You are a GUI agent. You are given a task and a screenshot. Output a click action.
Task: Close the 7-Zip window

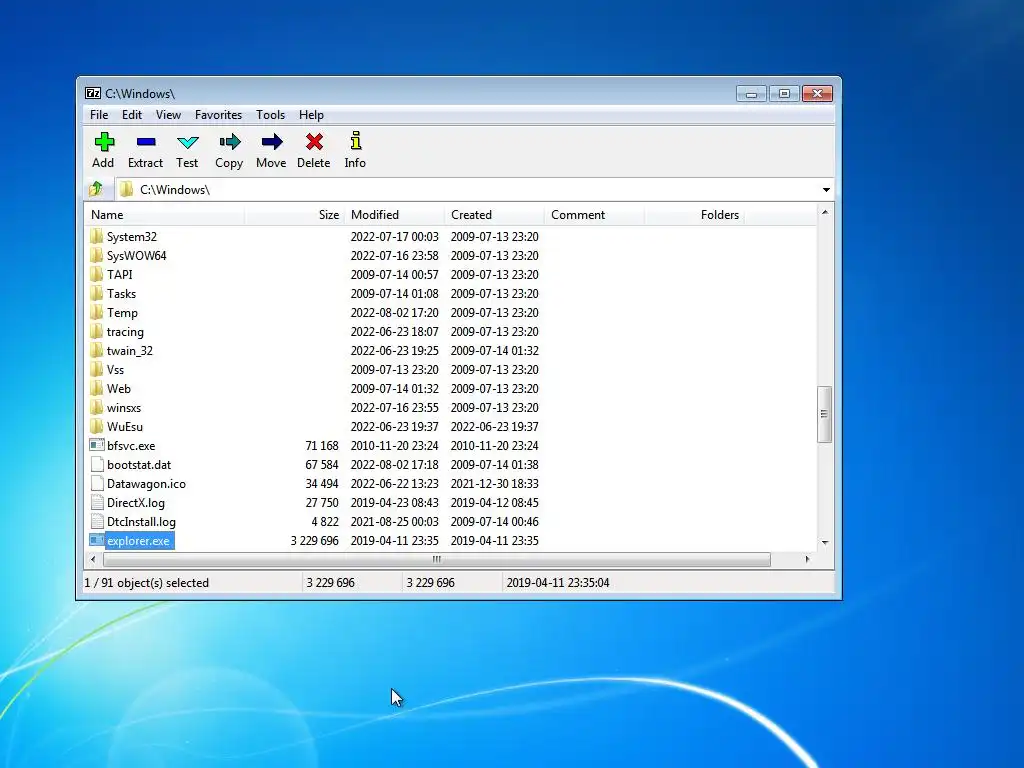click(817, 94)
